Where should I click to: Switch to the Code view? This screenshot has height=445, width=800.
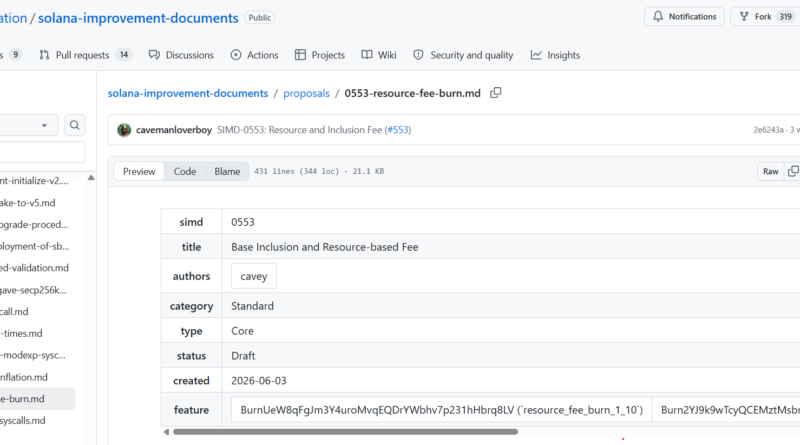tap(185, 171)
